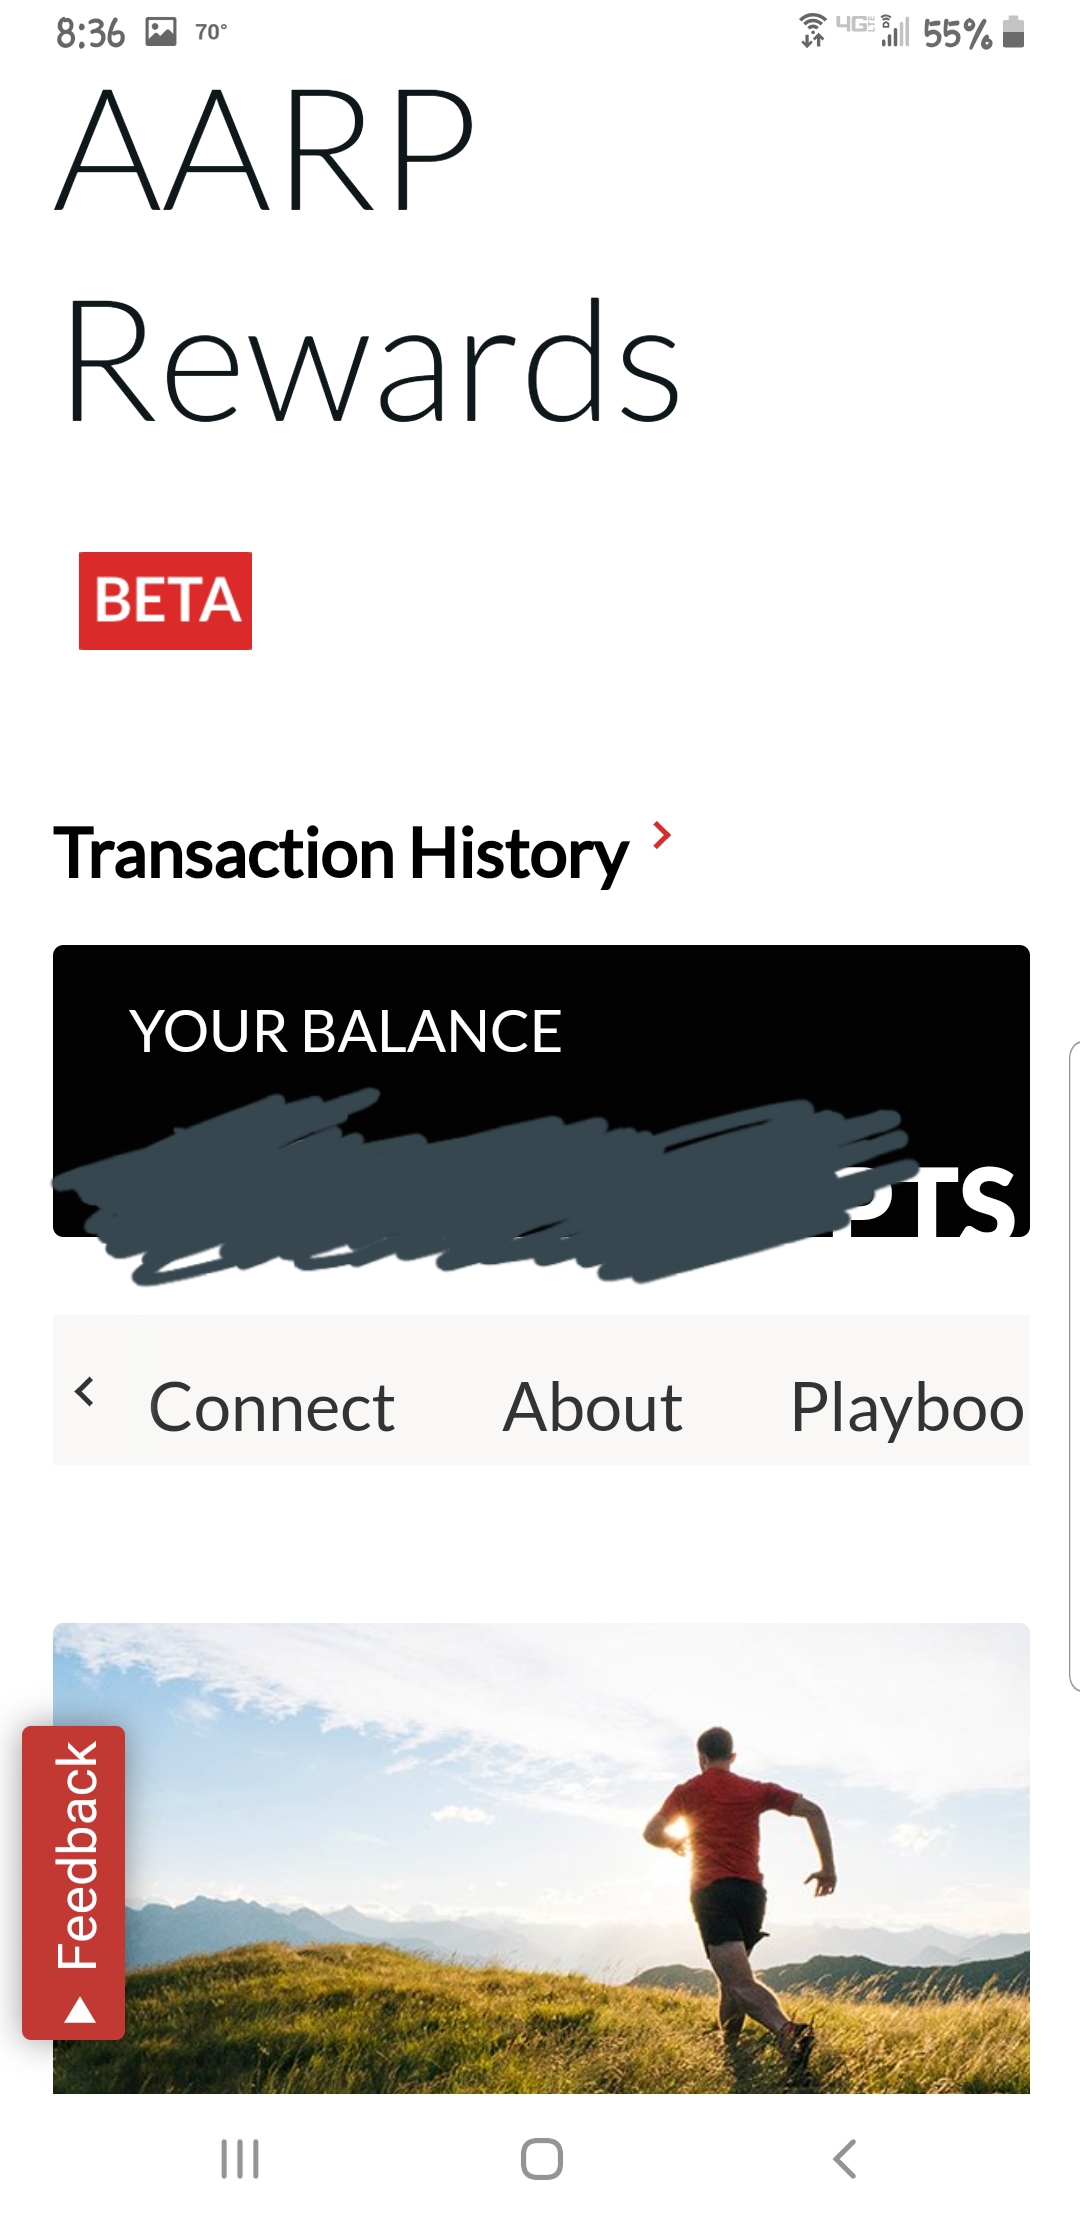The image size is (1080, 2220).
Task: Select the About tab
Action: tap(592, 1407)
